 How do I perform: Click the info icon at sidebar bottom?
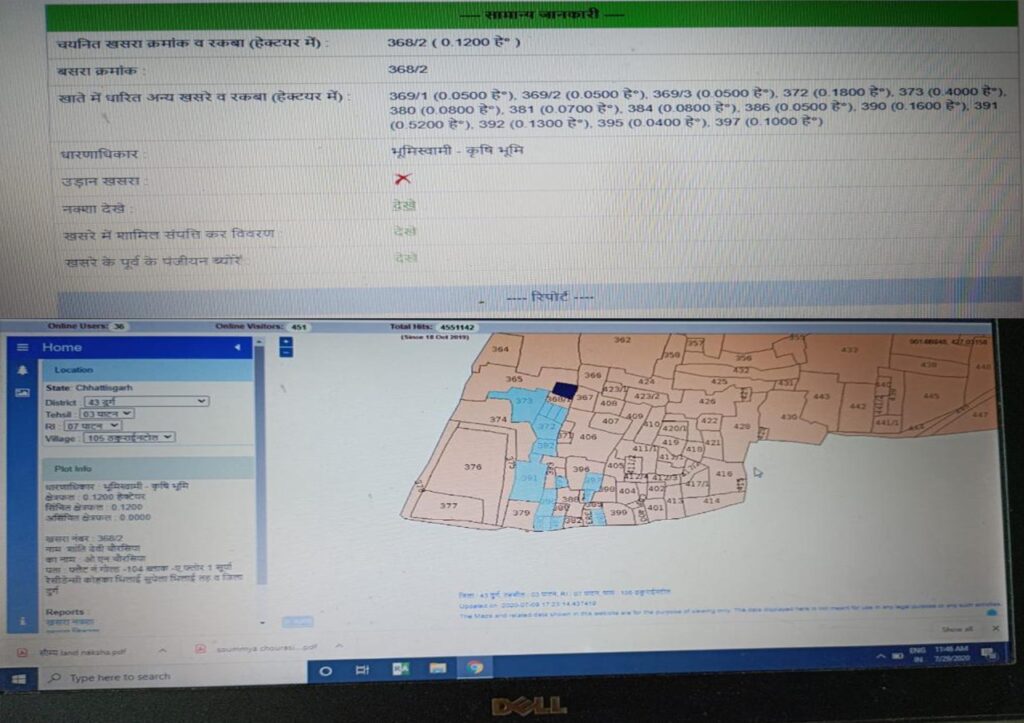[x=21, y=621]
